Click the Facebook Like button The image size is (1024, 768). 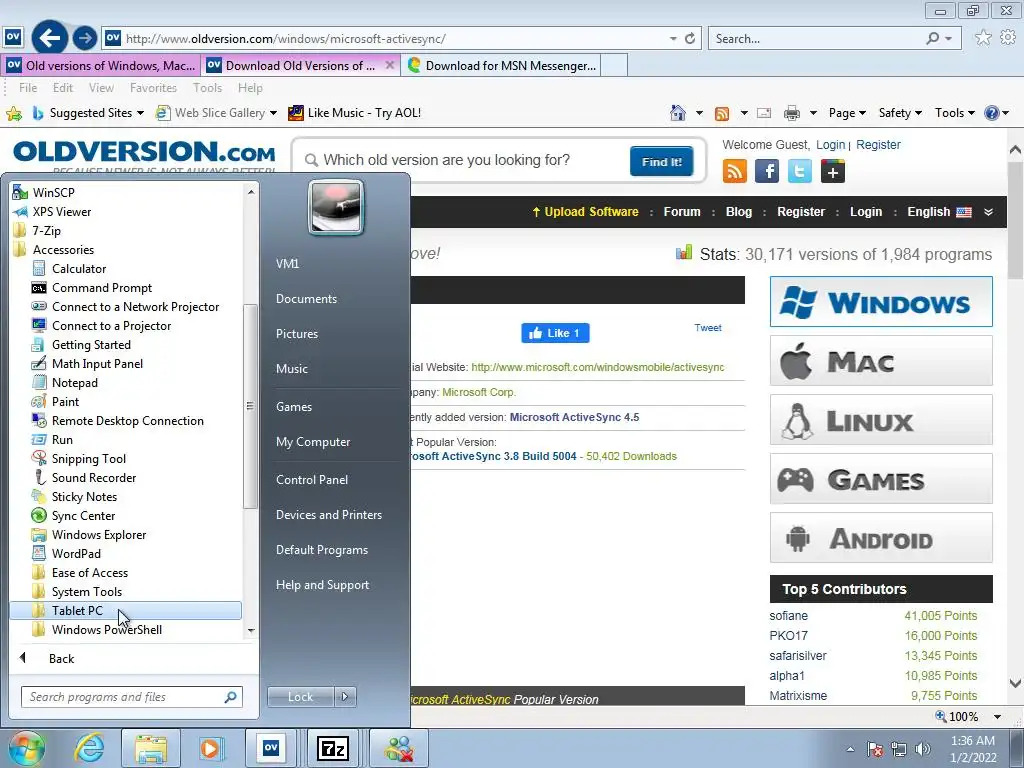click(x=555, y=333)
